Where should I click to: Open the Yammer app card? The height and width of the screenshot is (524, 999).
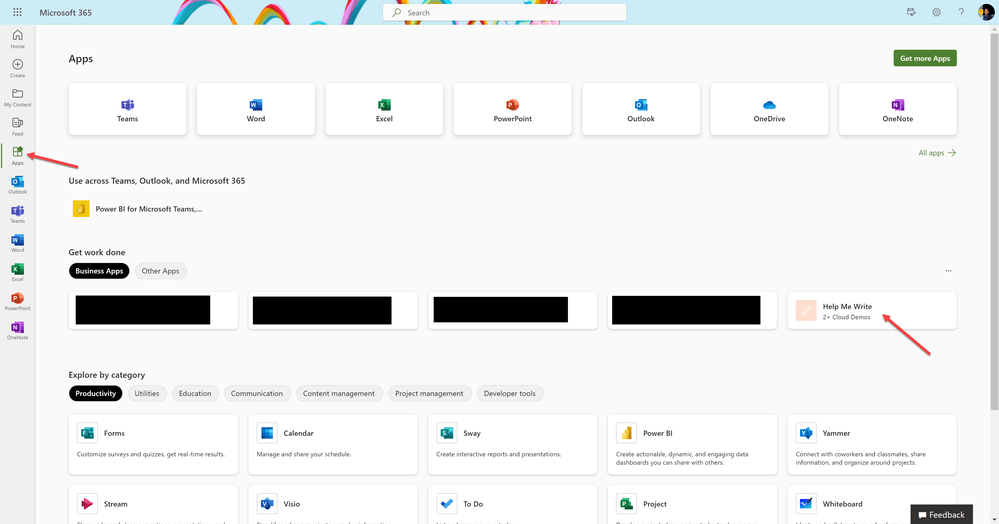(872, 444)
